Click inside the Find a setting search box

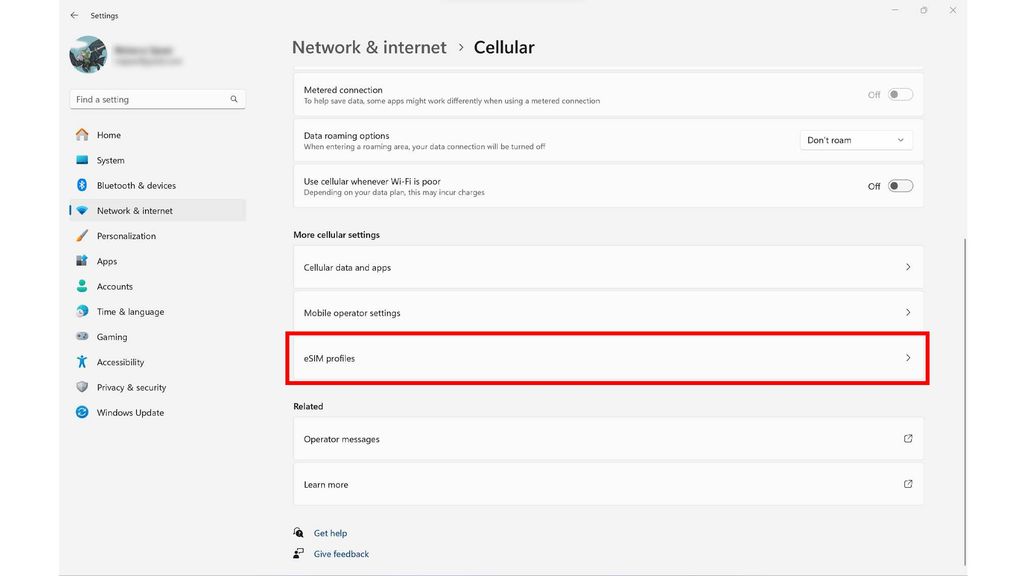click(150, 99)
